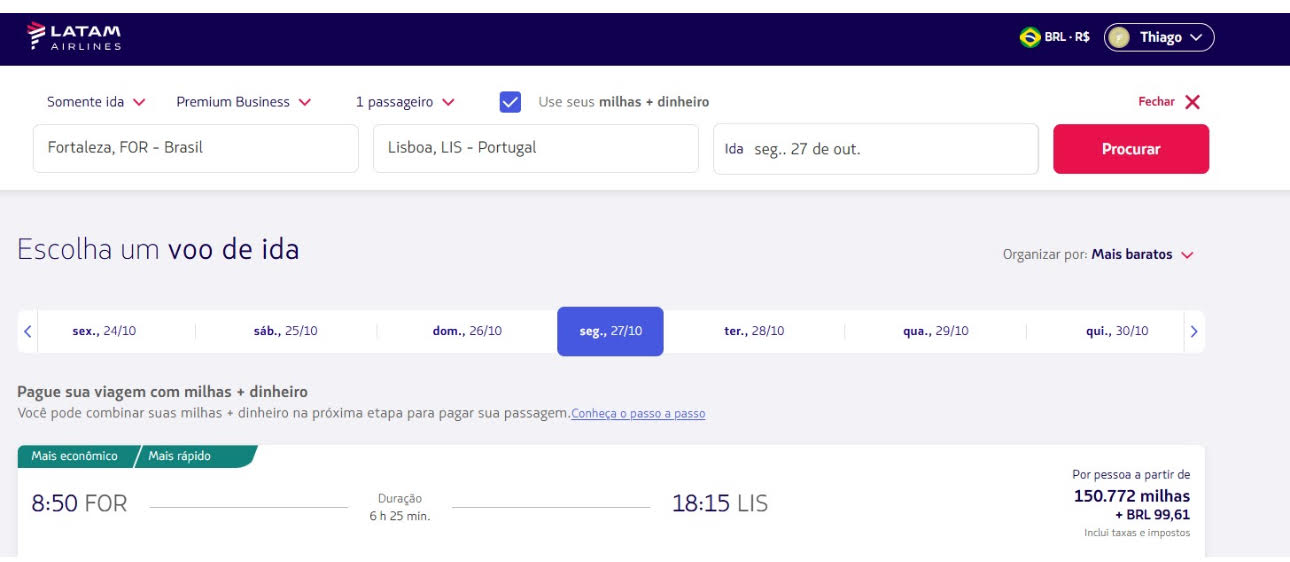
Task: Select the ter., 28/10 date tab
Action: pos(754,331)
